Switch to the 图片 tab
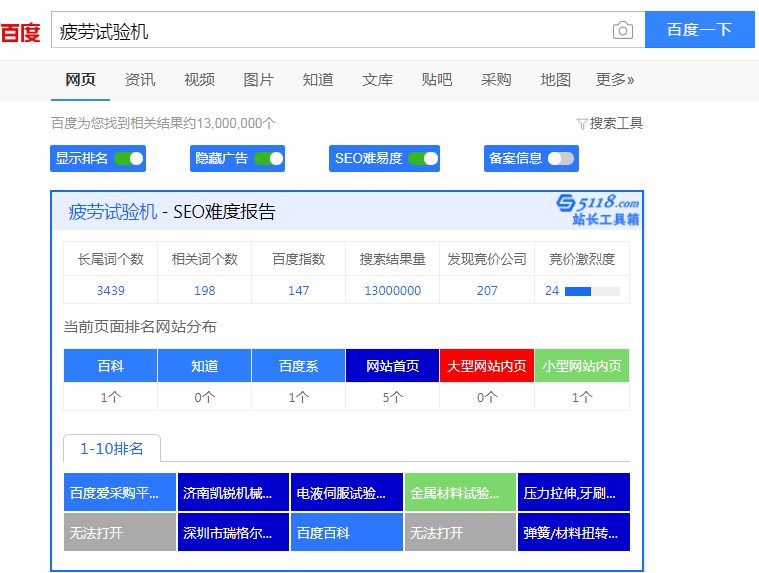759x573 pixels. tap(258, 80)
